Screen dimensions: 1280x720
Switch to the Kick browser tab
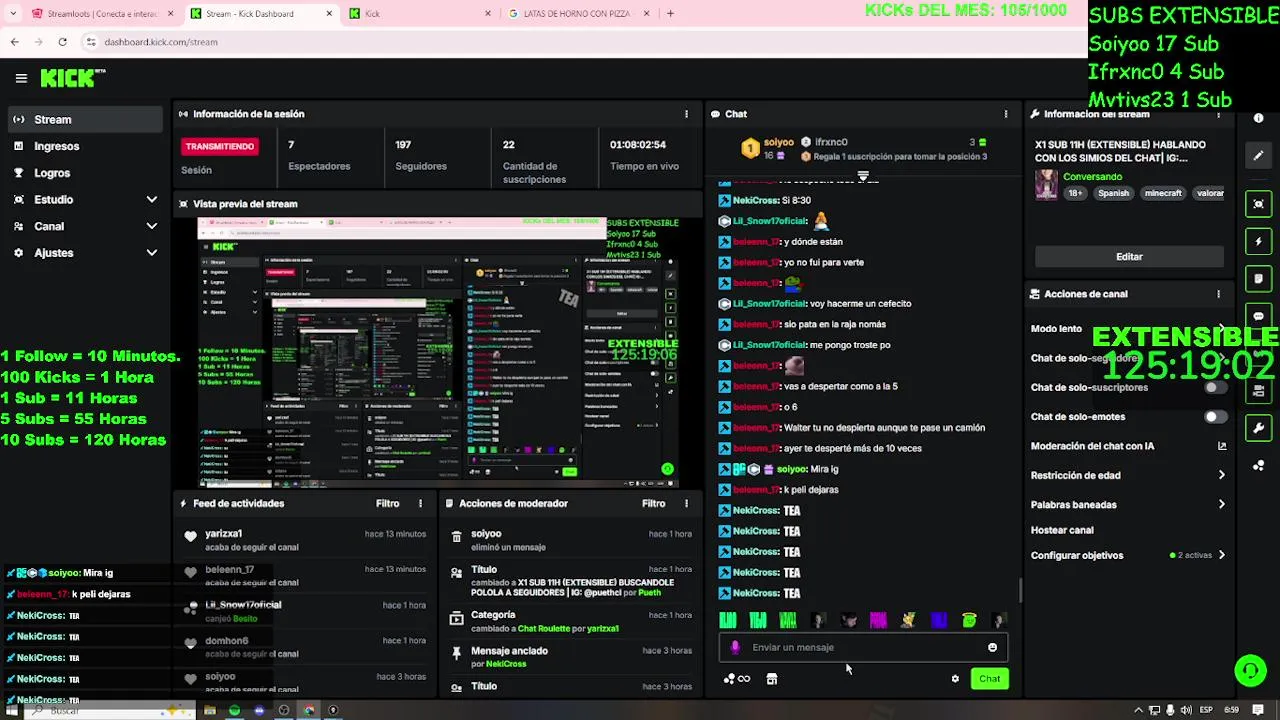point(420,13)
